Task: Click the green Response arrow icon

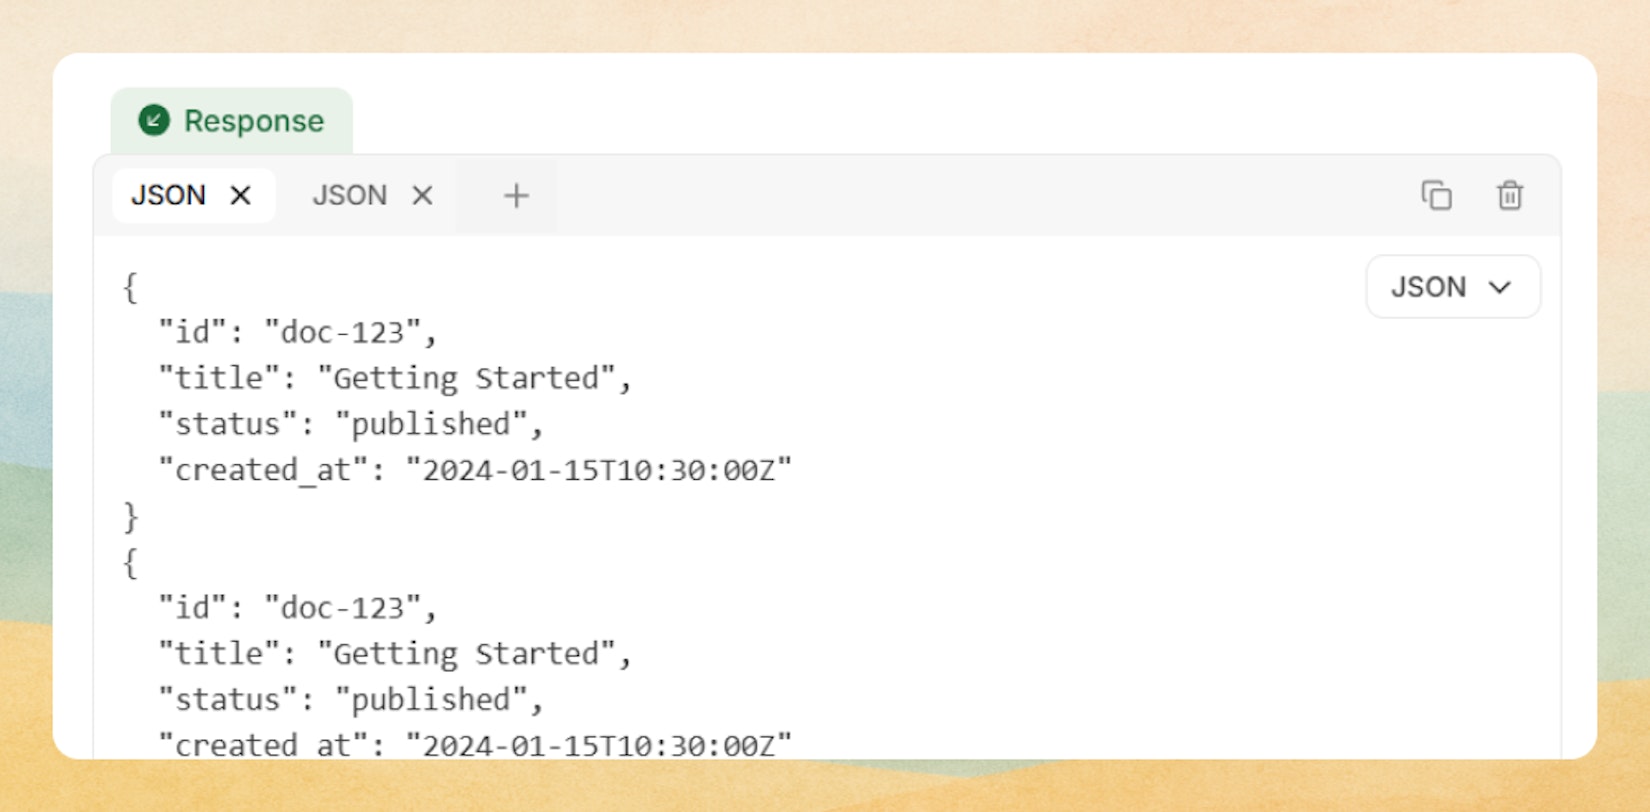Action: tap(154, 121)
